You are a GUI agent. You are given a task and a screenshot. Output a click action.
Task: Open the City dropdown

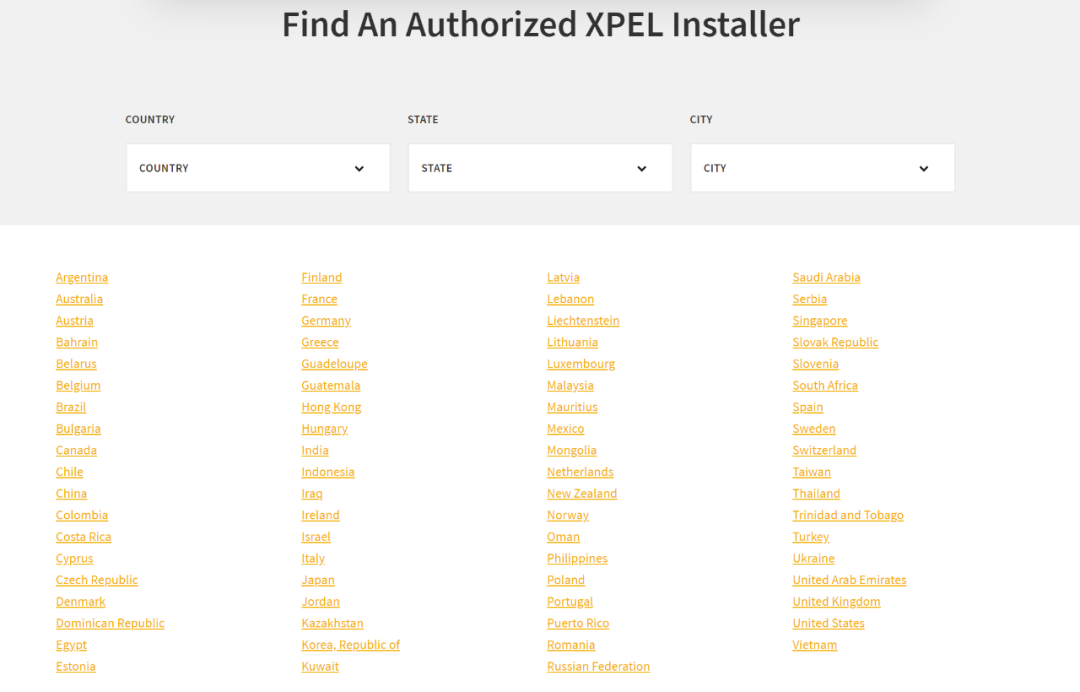tap(822, 168)
